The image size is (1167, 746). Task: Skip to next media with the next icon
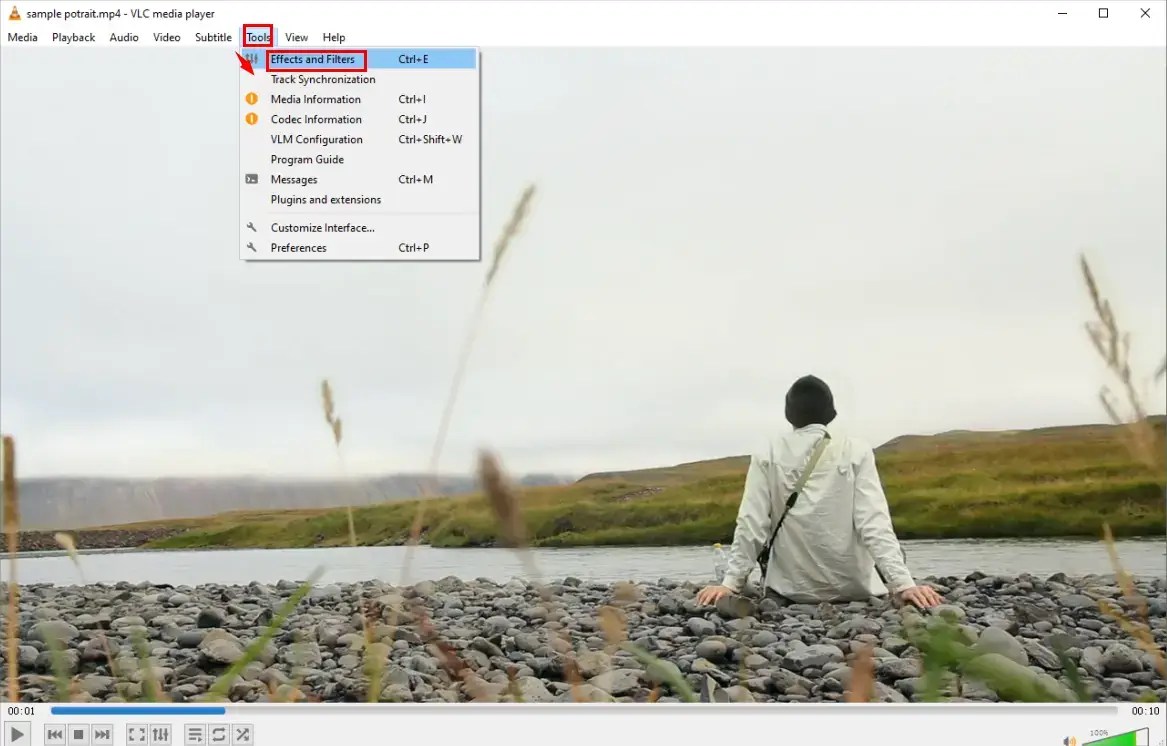102,733
